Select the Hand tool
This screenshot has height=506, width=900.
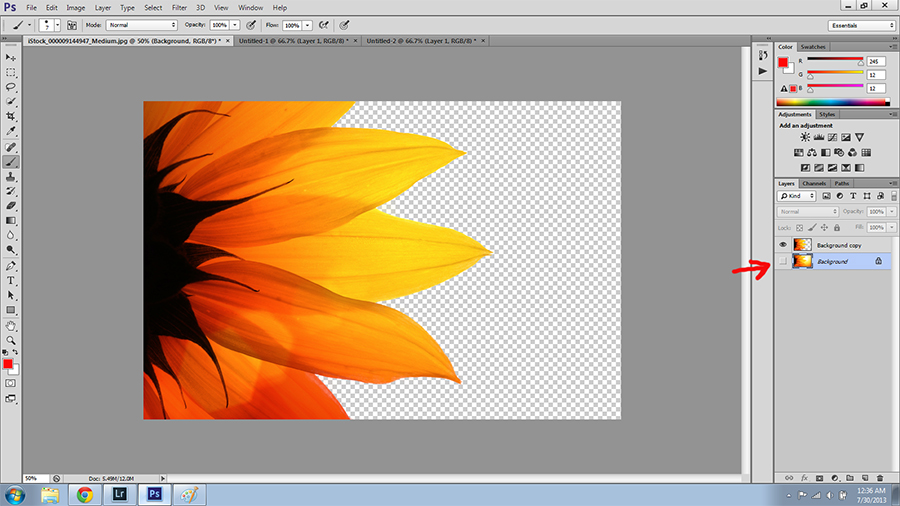pos(11,325)
